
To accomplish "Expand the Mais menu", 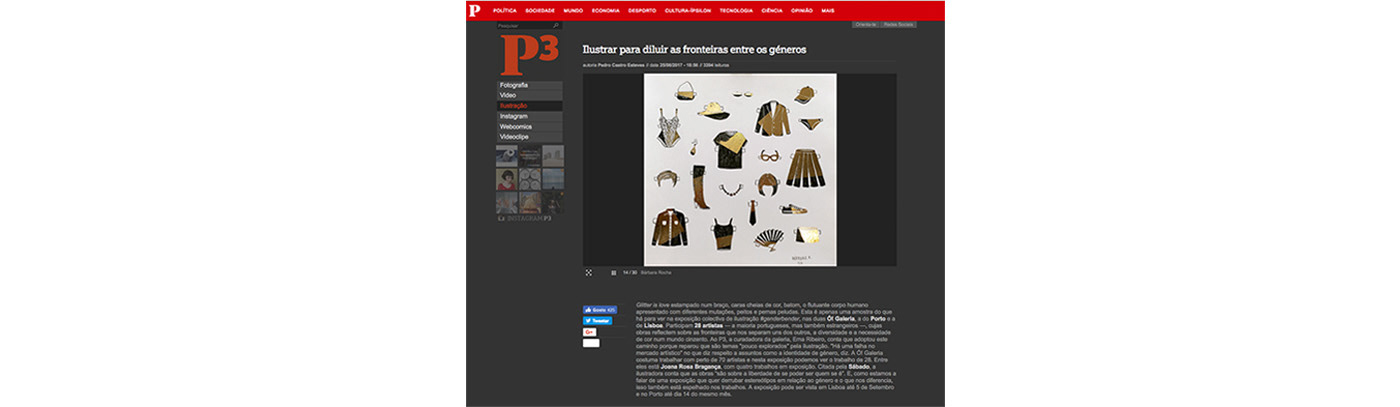I will point(828,10).
